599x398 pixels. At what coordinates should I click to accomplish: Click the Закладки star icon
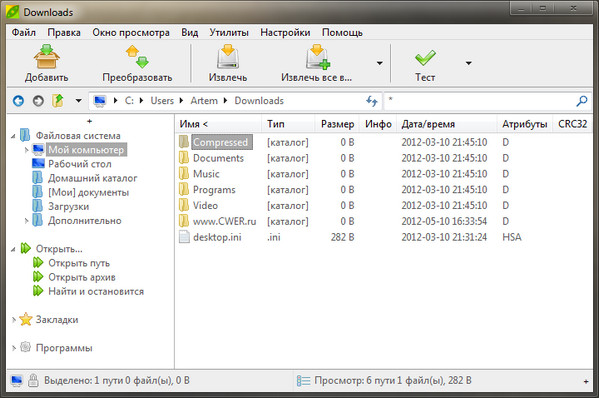tap(26, 319)
